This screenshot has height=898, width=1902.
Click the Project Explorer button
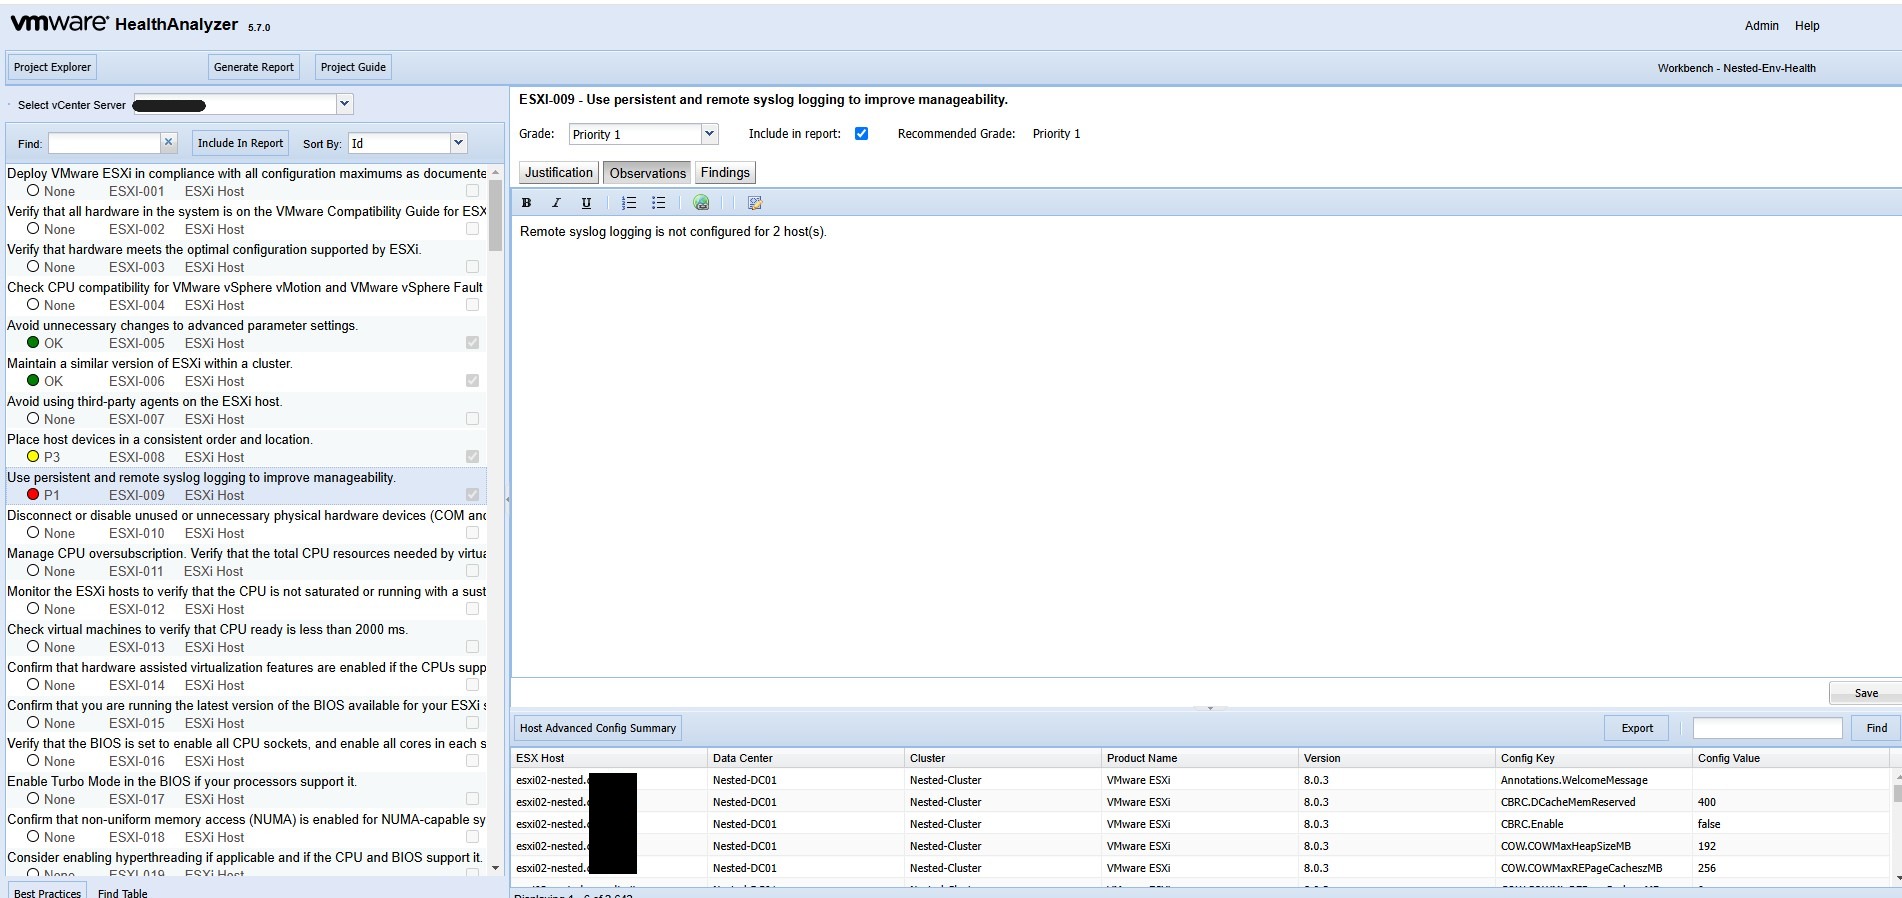52,67
